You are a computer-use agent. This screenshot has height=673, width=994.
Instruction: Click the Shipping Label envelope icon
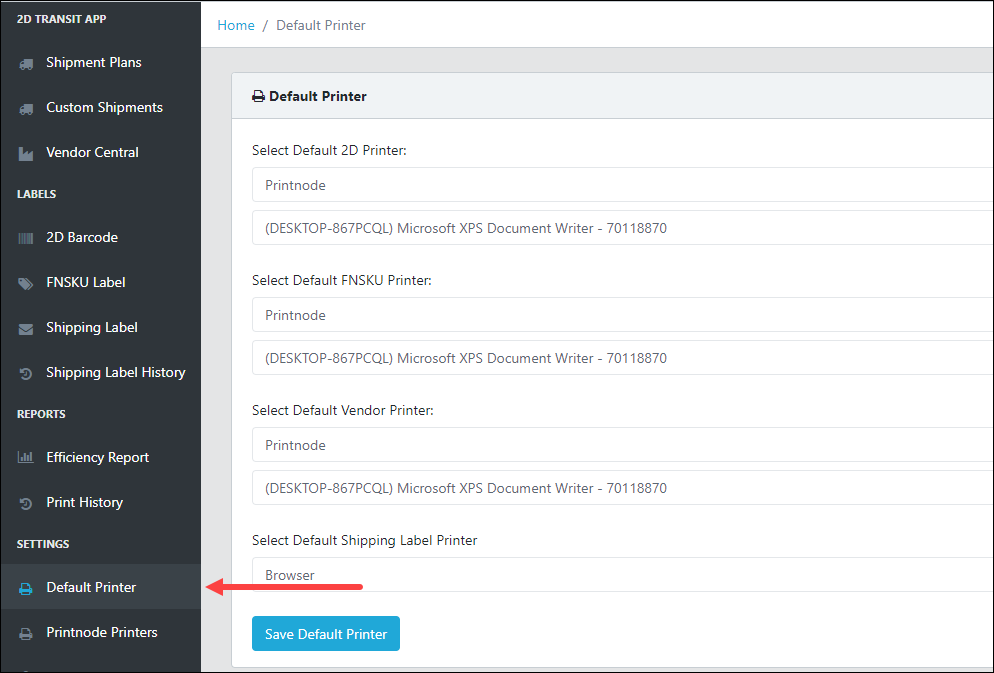(26, 328)
